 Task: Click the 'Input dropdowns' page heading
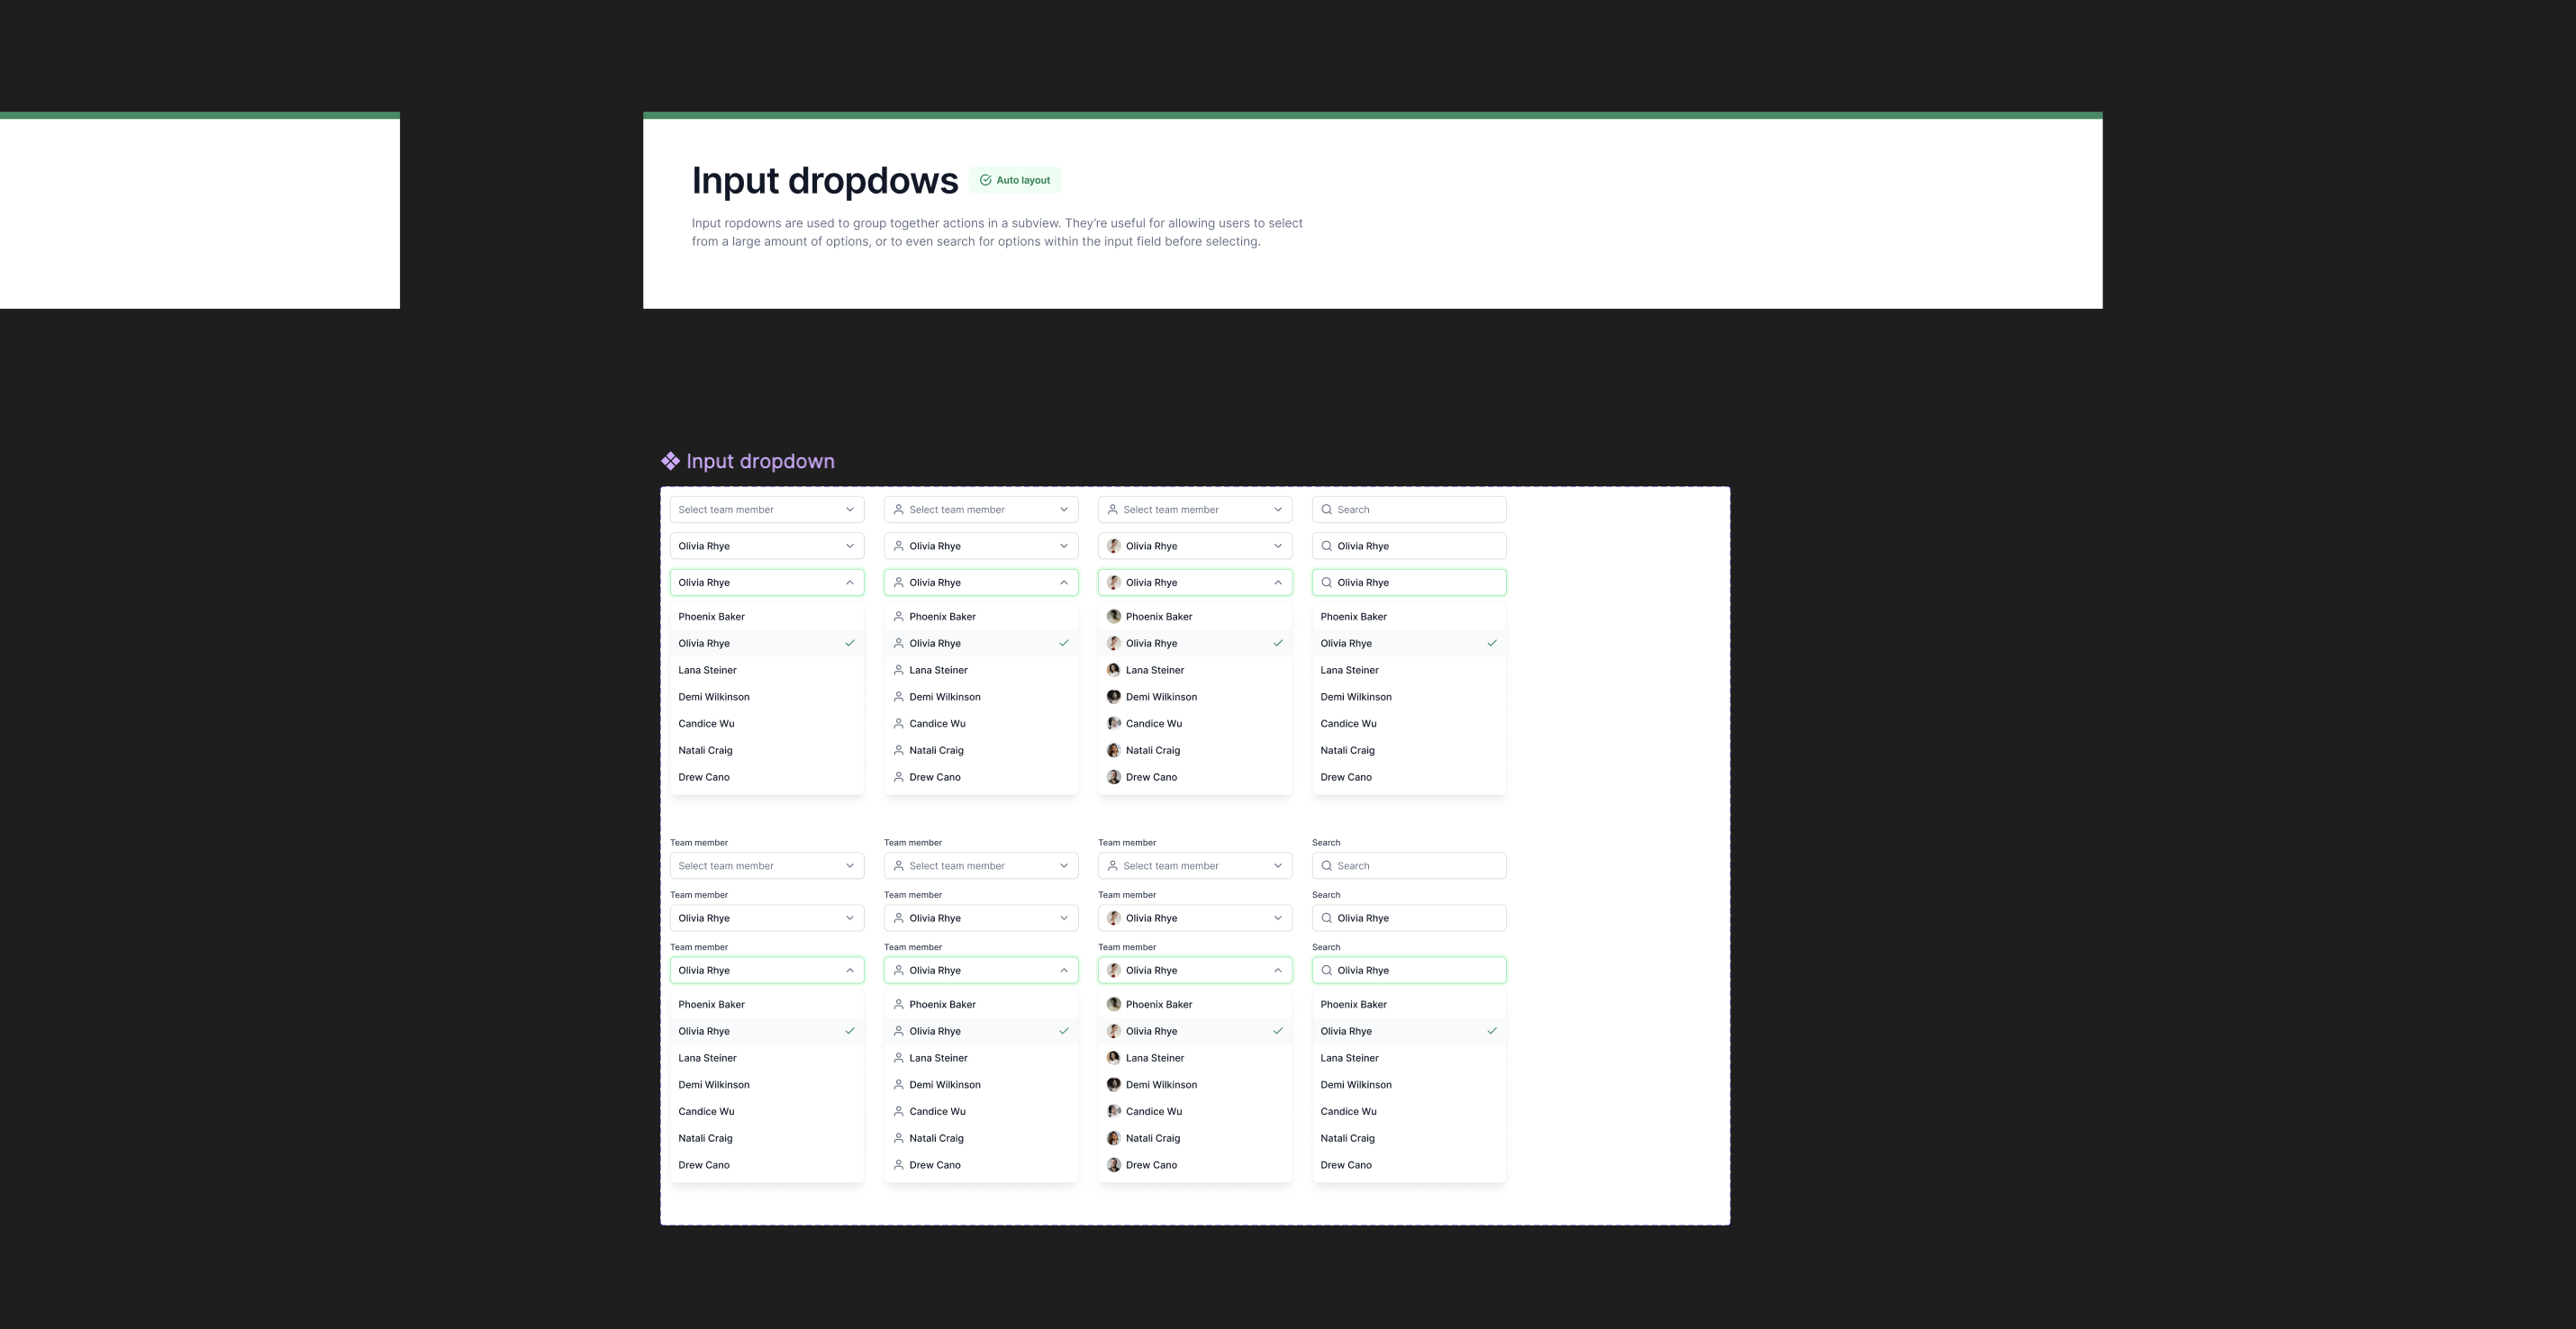824,180
